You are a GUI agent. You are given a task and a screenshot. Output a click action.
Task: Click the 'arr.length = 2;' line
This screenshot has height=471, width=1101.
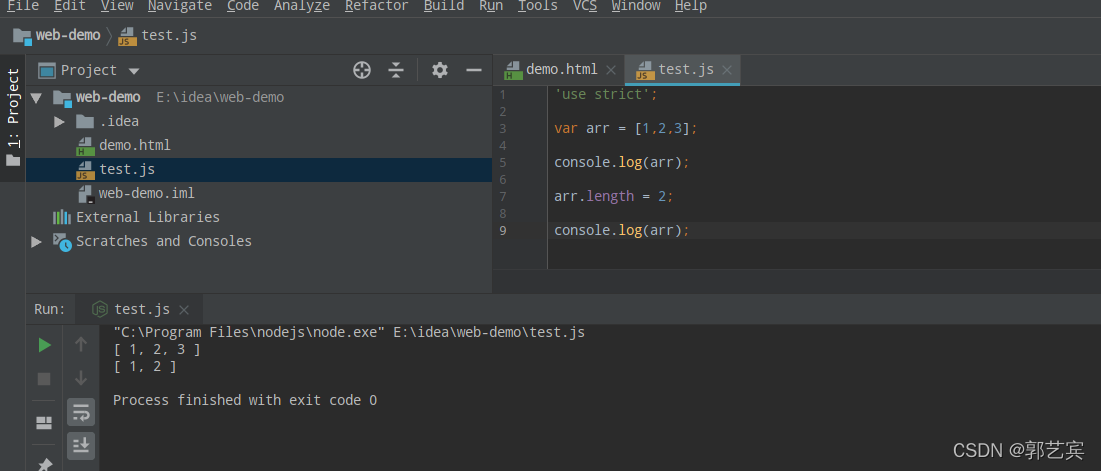tap(614, 197)
